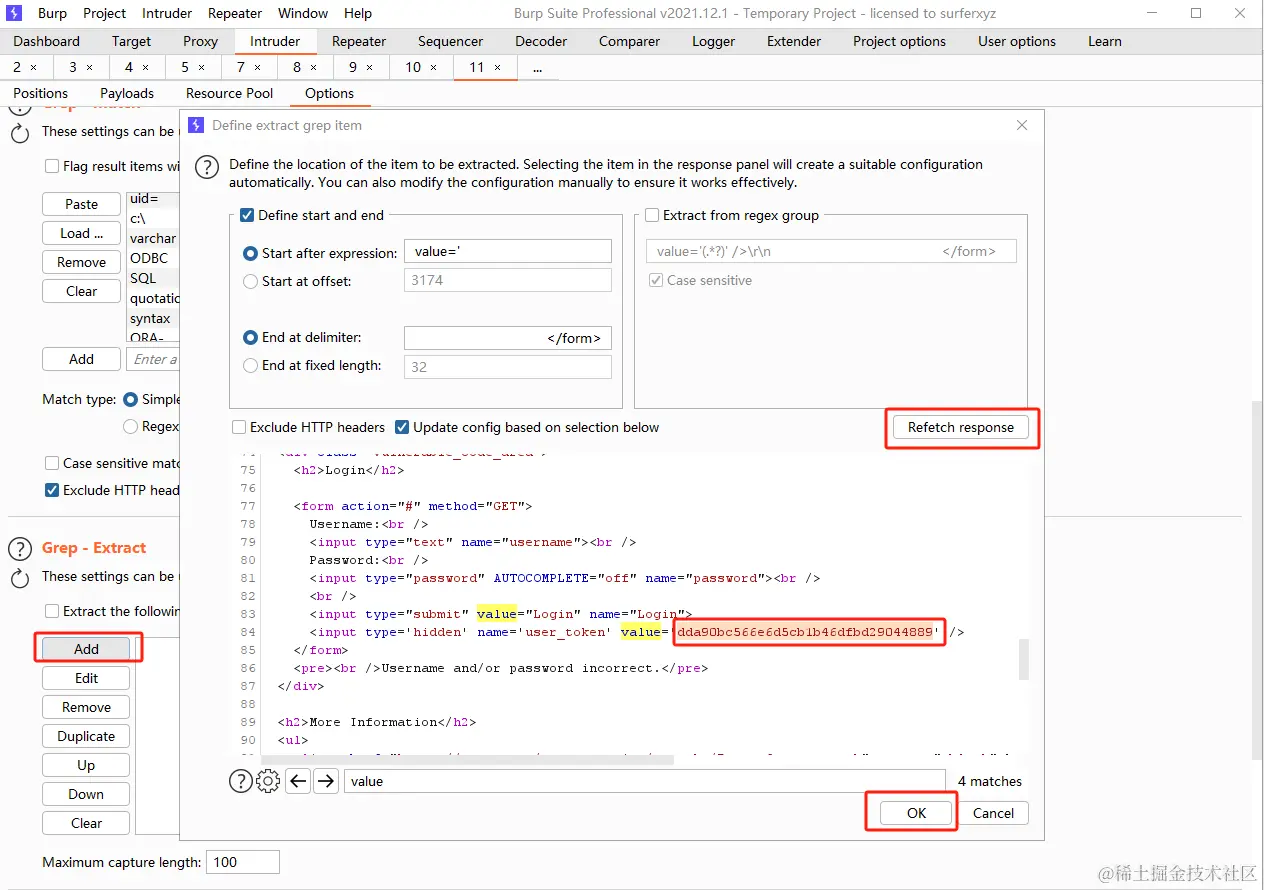Select Start at offset radio button
Viewport: 1264px width, 890px height.
point(251,281)
